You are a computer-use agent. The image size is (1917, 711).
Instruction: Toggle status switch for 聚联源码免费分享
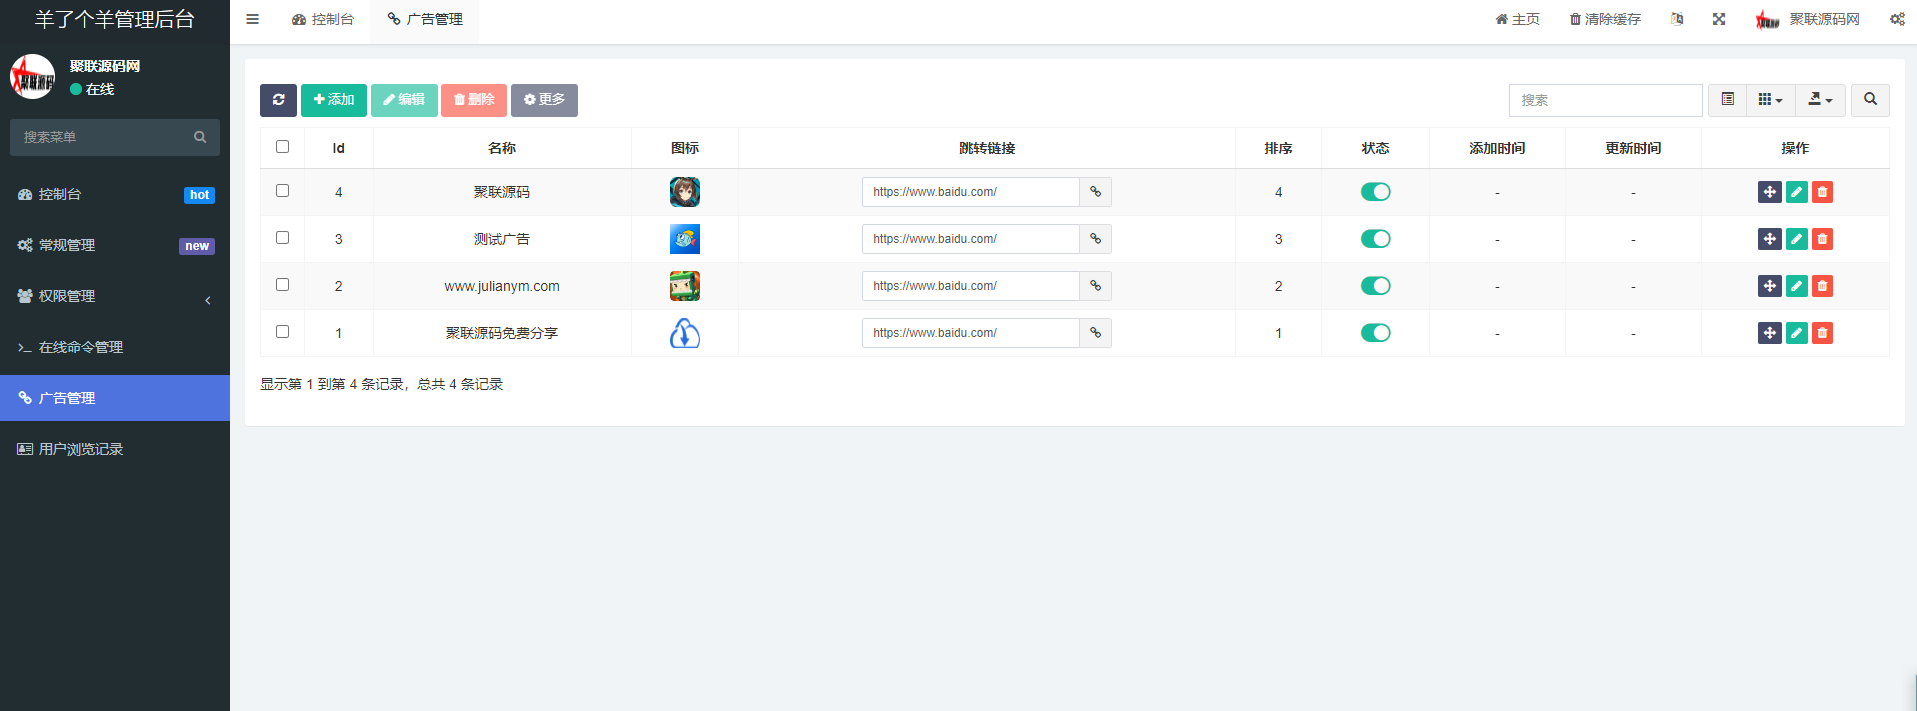[x=1375, y=333]
